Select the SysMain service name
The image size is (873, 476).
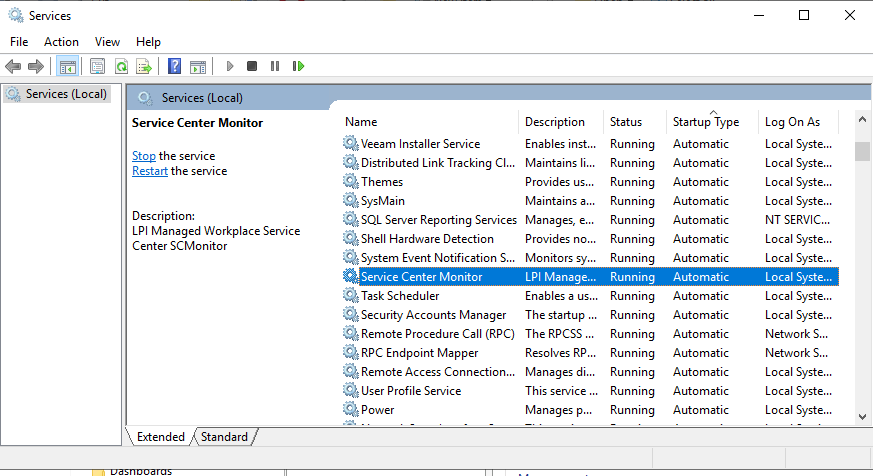tap(382, 200)
